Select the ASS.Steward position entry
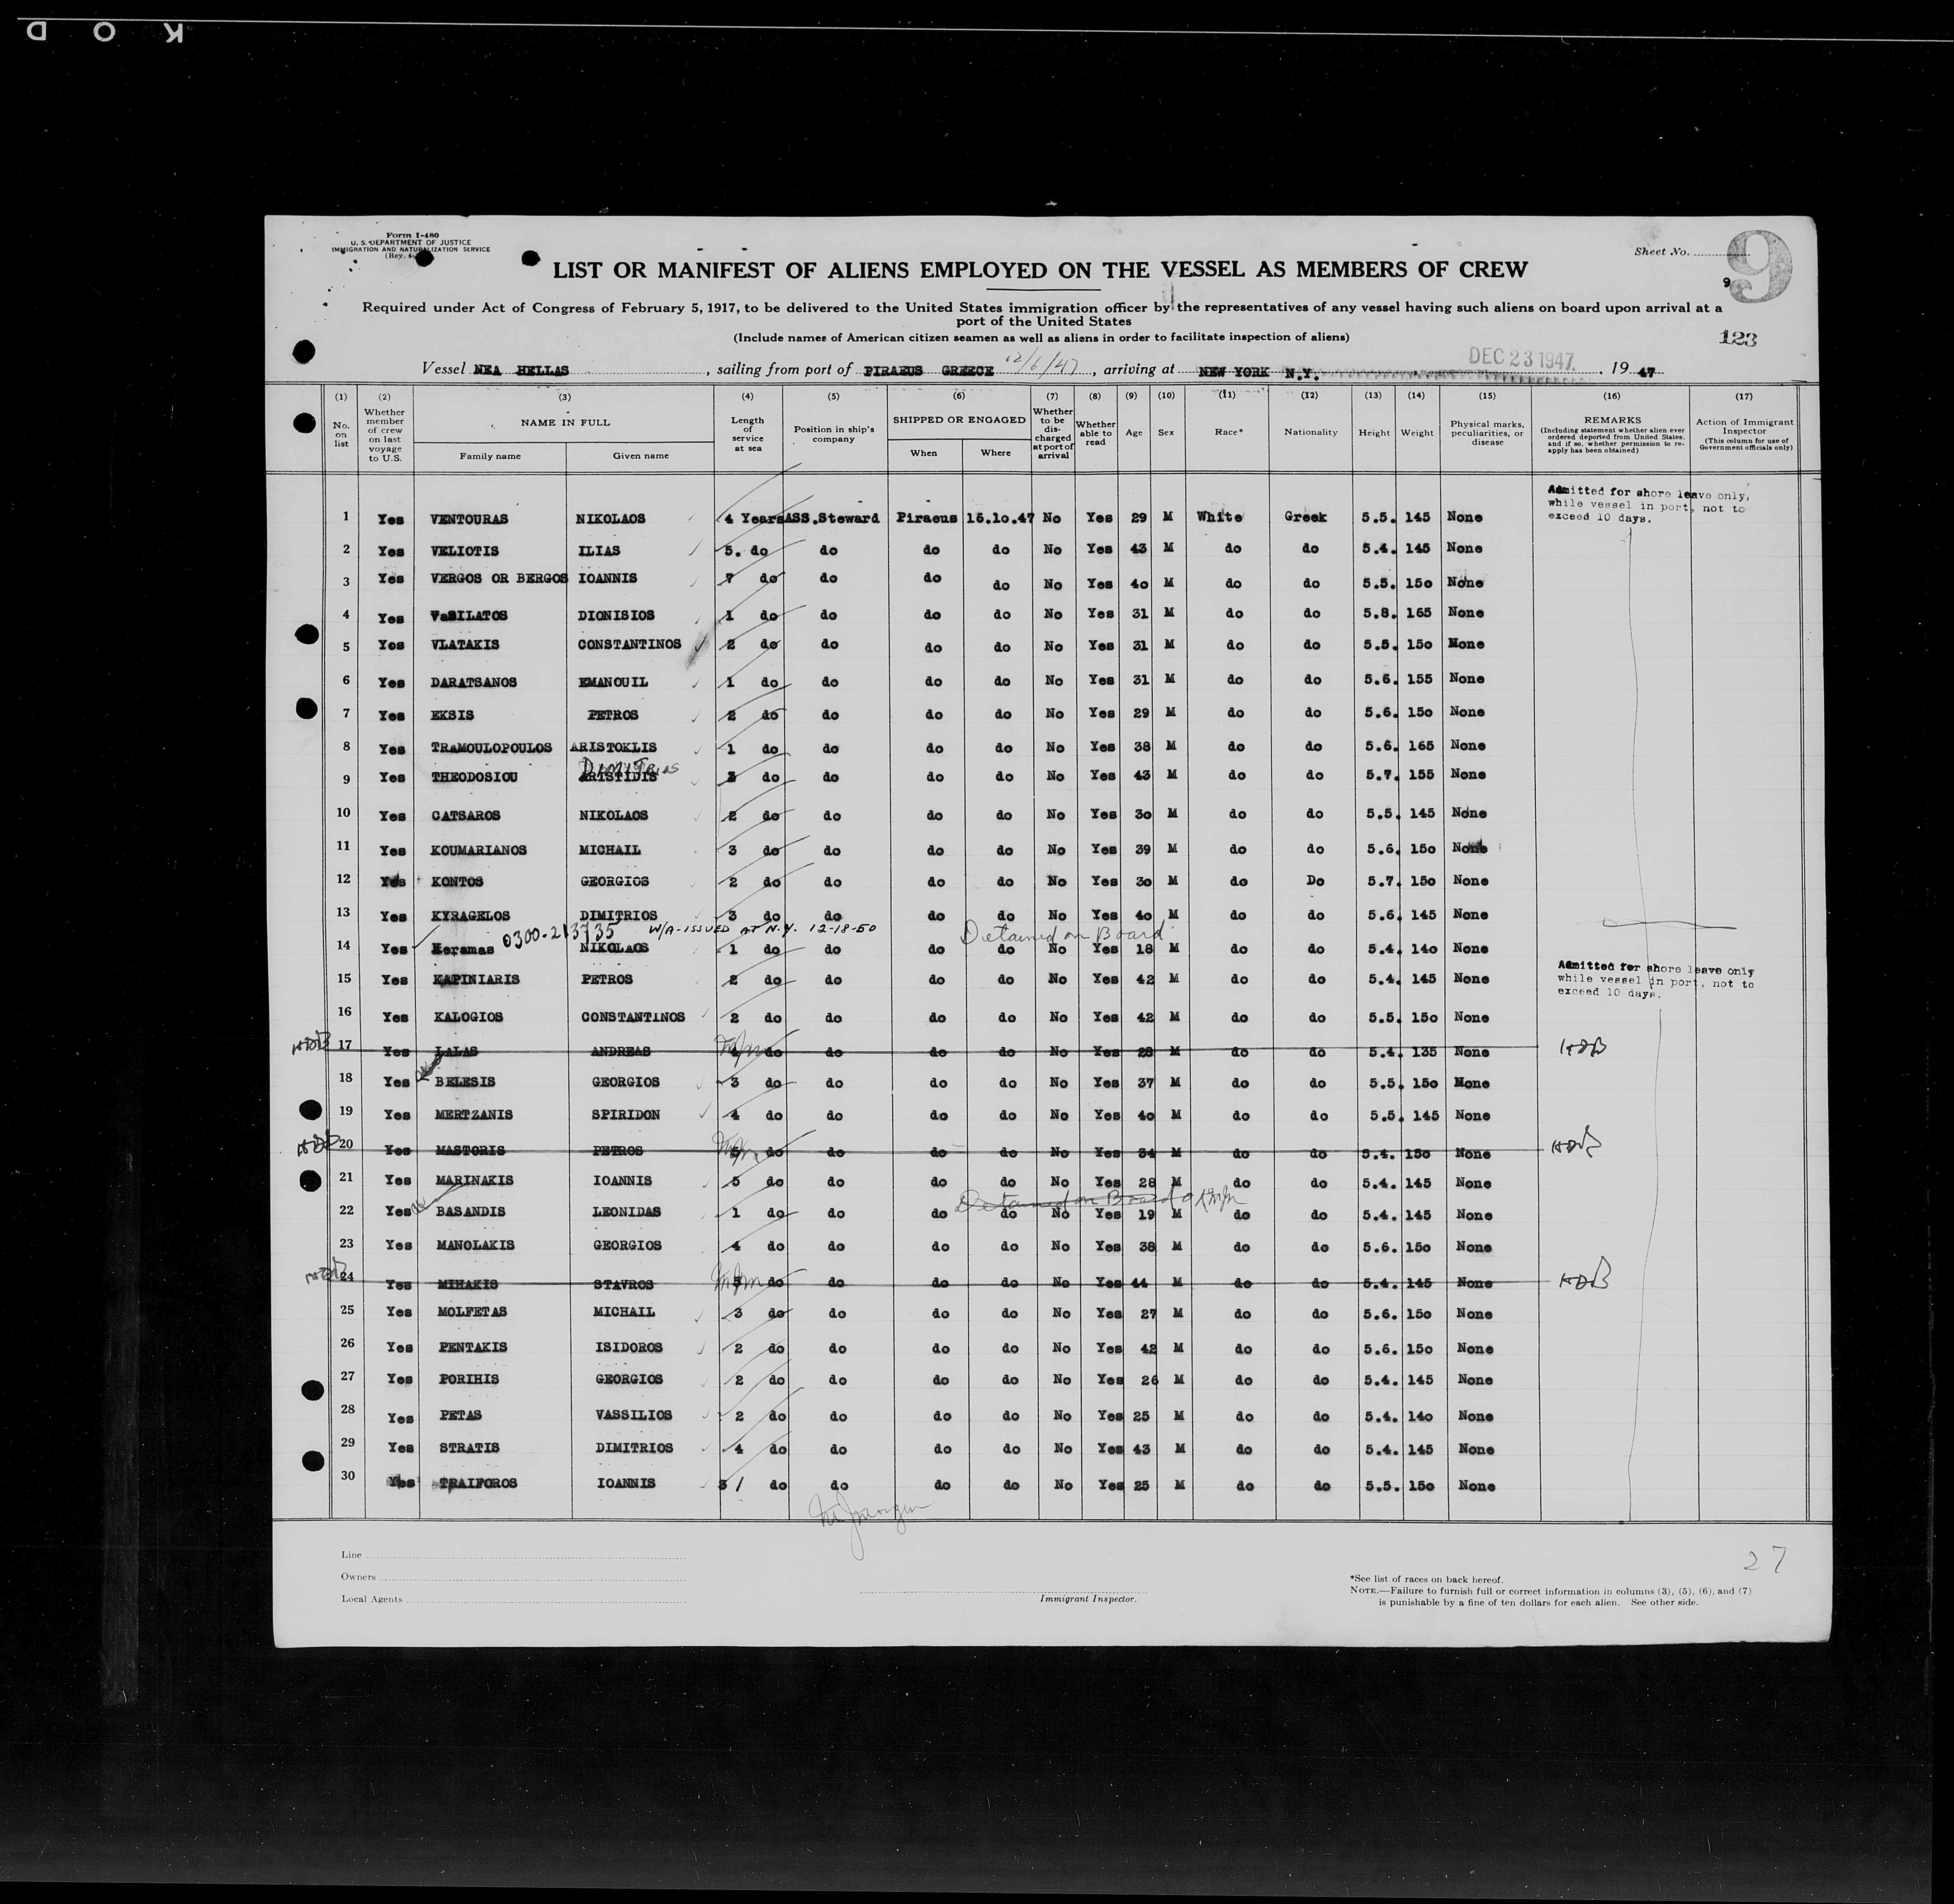Image resolution: width=1954 pixels, height=1904 pixels. click(833, 519)
